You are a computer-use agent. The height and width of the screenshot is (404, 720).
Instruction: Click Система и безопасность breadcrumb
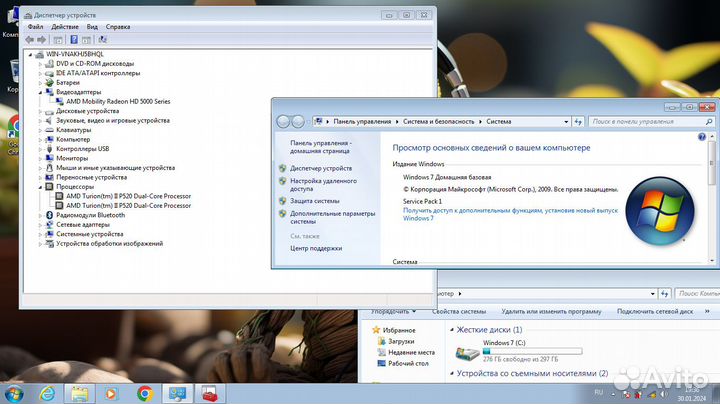(x=439, y=122)
